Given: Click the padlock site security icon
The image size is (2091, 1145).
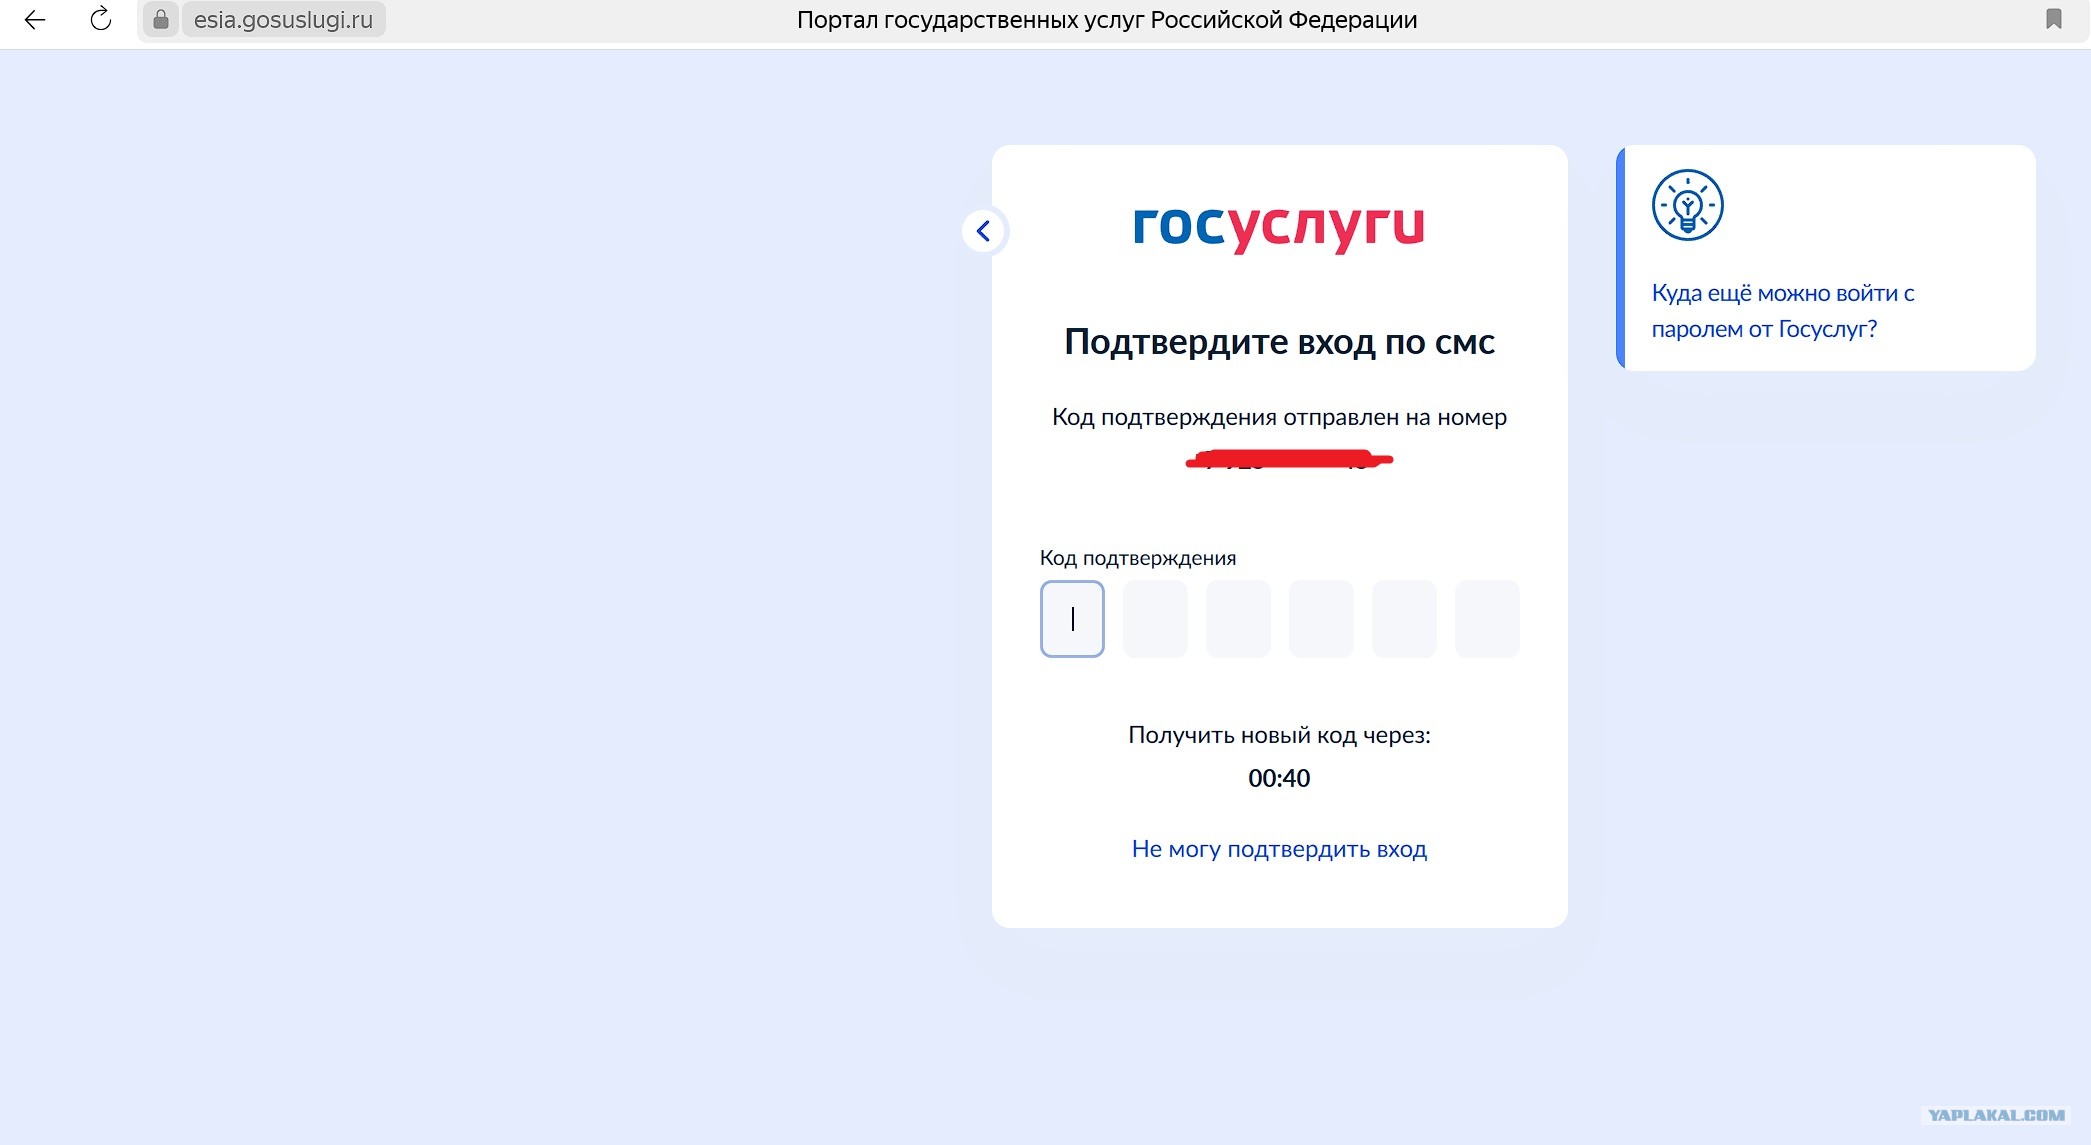Looking at the screenshot, I should coord(160,20).
